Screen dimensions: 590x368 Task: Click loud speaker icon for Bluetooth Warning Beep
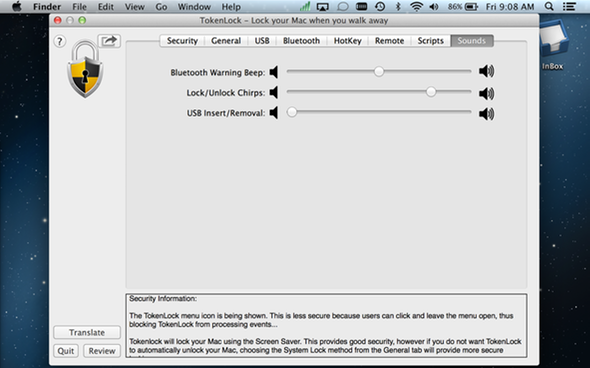click(487, 71)
